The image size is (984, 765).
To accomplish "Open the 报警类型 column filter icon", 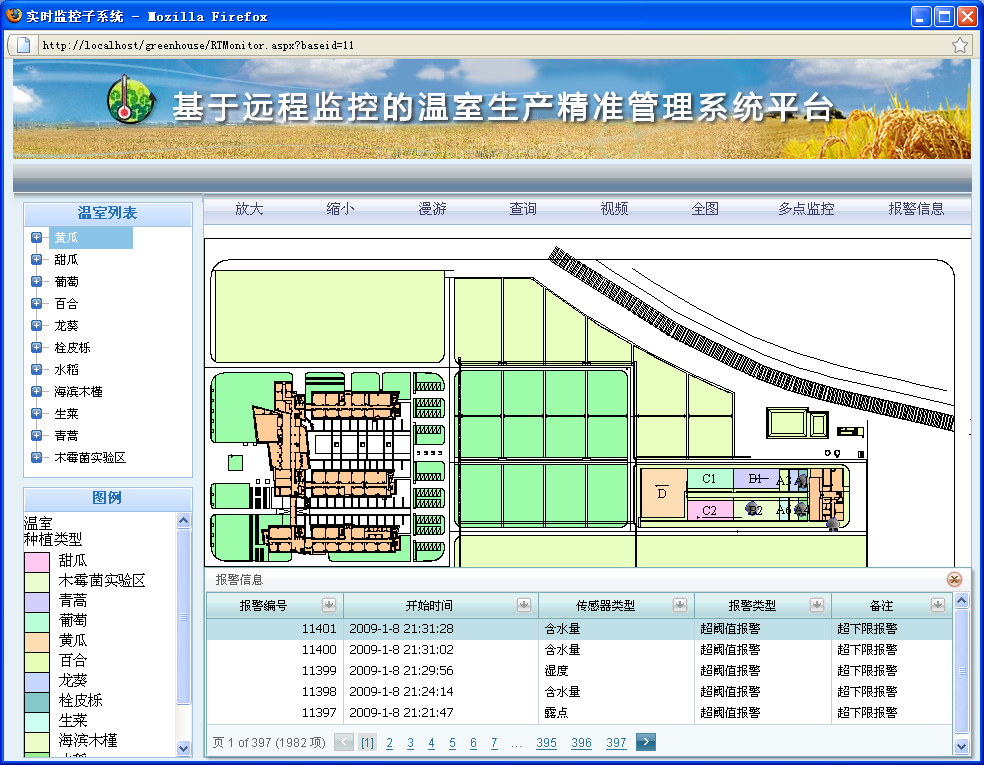I will click(817, 605).
